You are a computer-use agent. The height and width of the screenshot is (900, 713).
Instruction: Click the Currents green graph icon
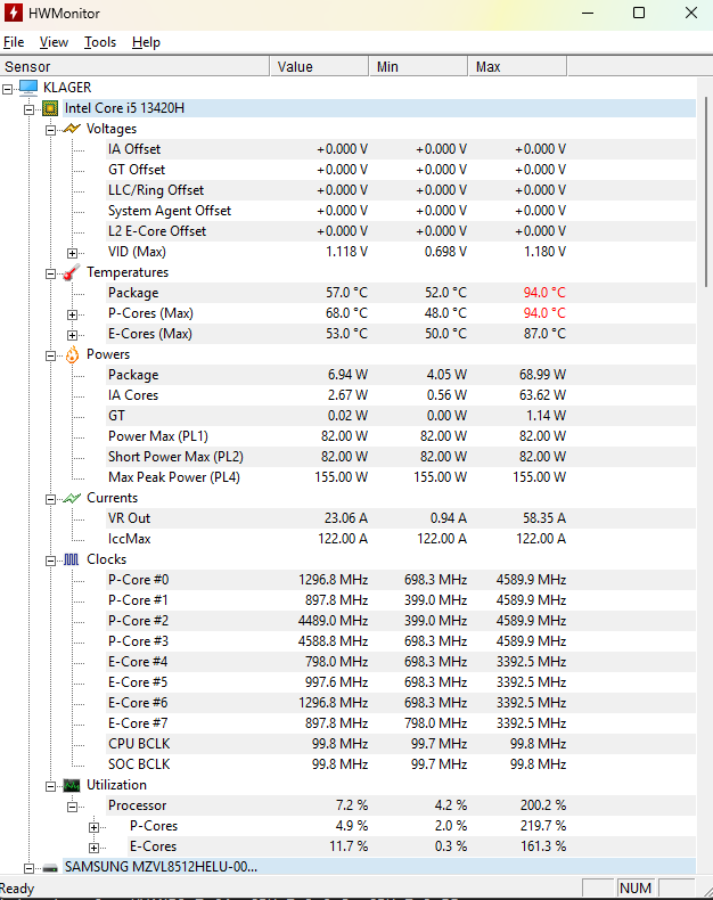click(x=72, y=498)
